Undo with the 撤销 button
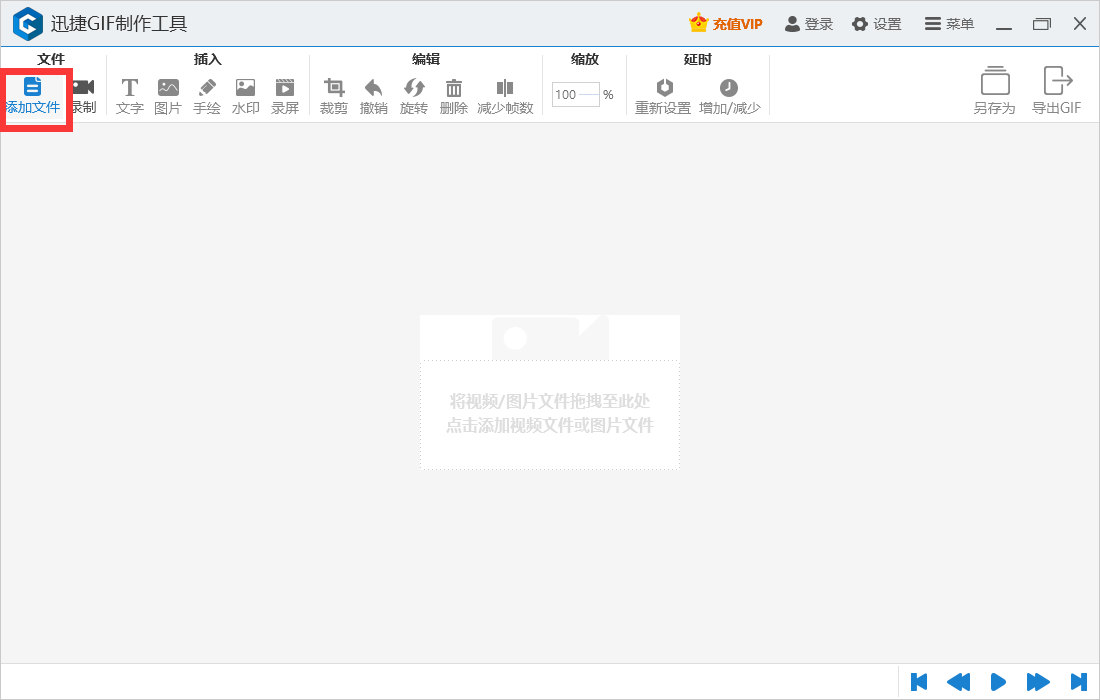Image resolution: width=1100 pixels, height=700 pixels. coord(373,97)
